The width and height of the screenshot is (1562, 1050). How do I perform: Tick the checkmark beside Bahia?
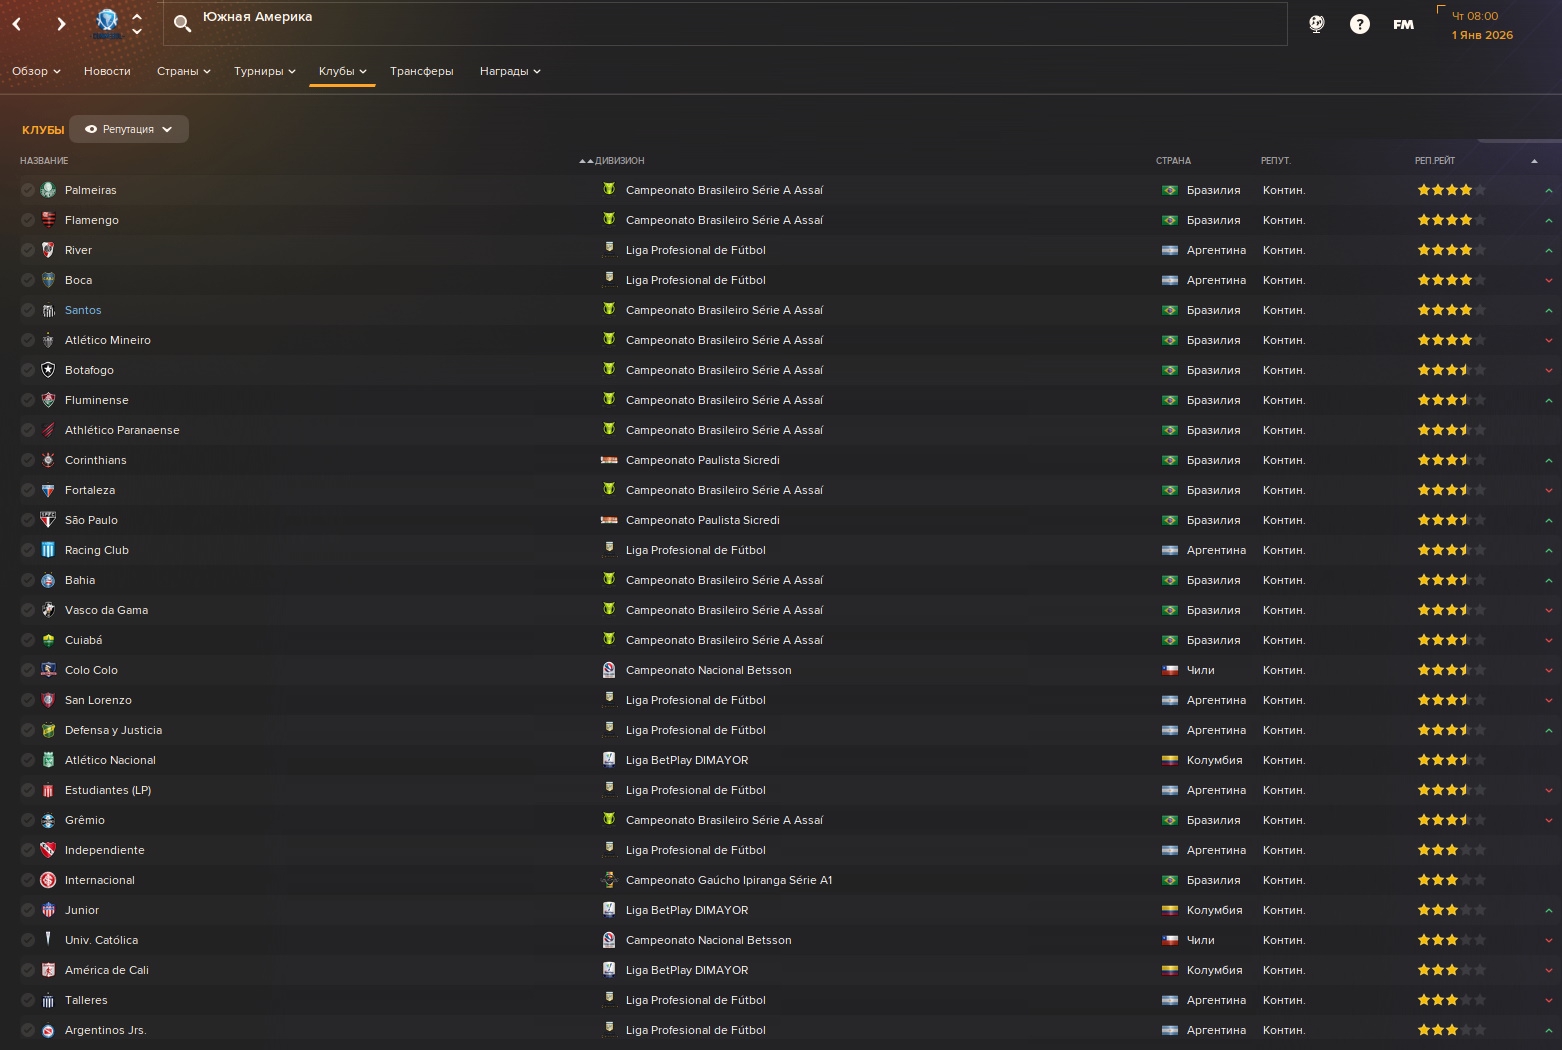click(28, 580)
